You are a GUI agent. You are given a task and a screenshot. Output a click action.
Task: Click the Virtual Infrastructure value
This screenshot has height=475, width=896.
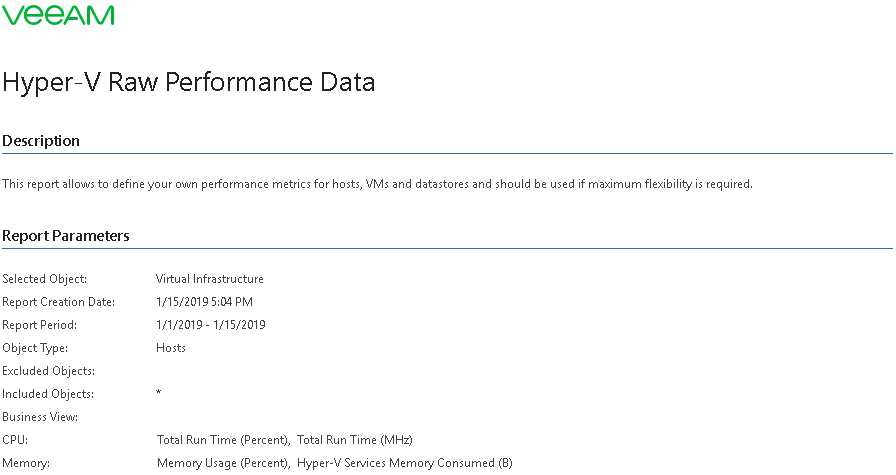point(210,279)
